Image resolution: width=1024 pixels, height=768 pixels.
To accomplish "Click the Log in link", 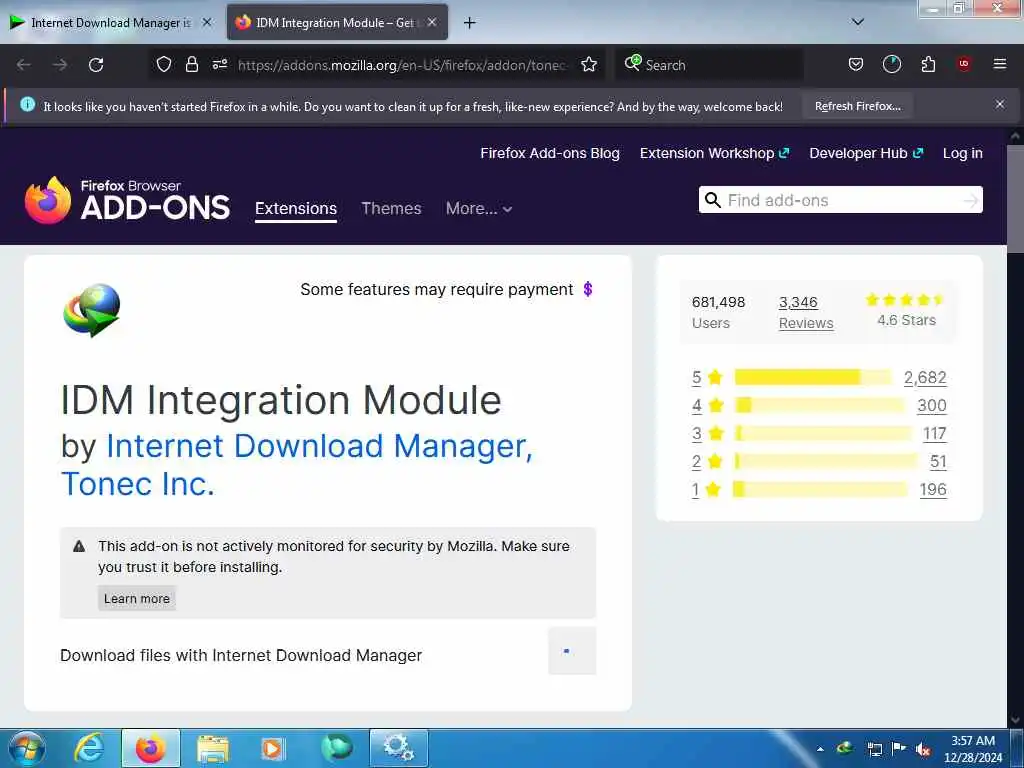I will click(963, 153).
